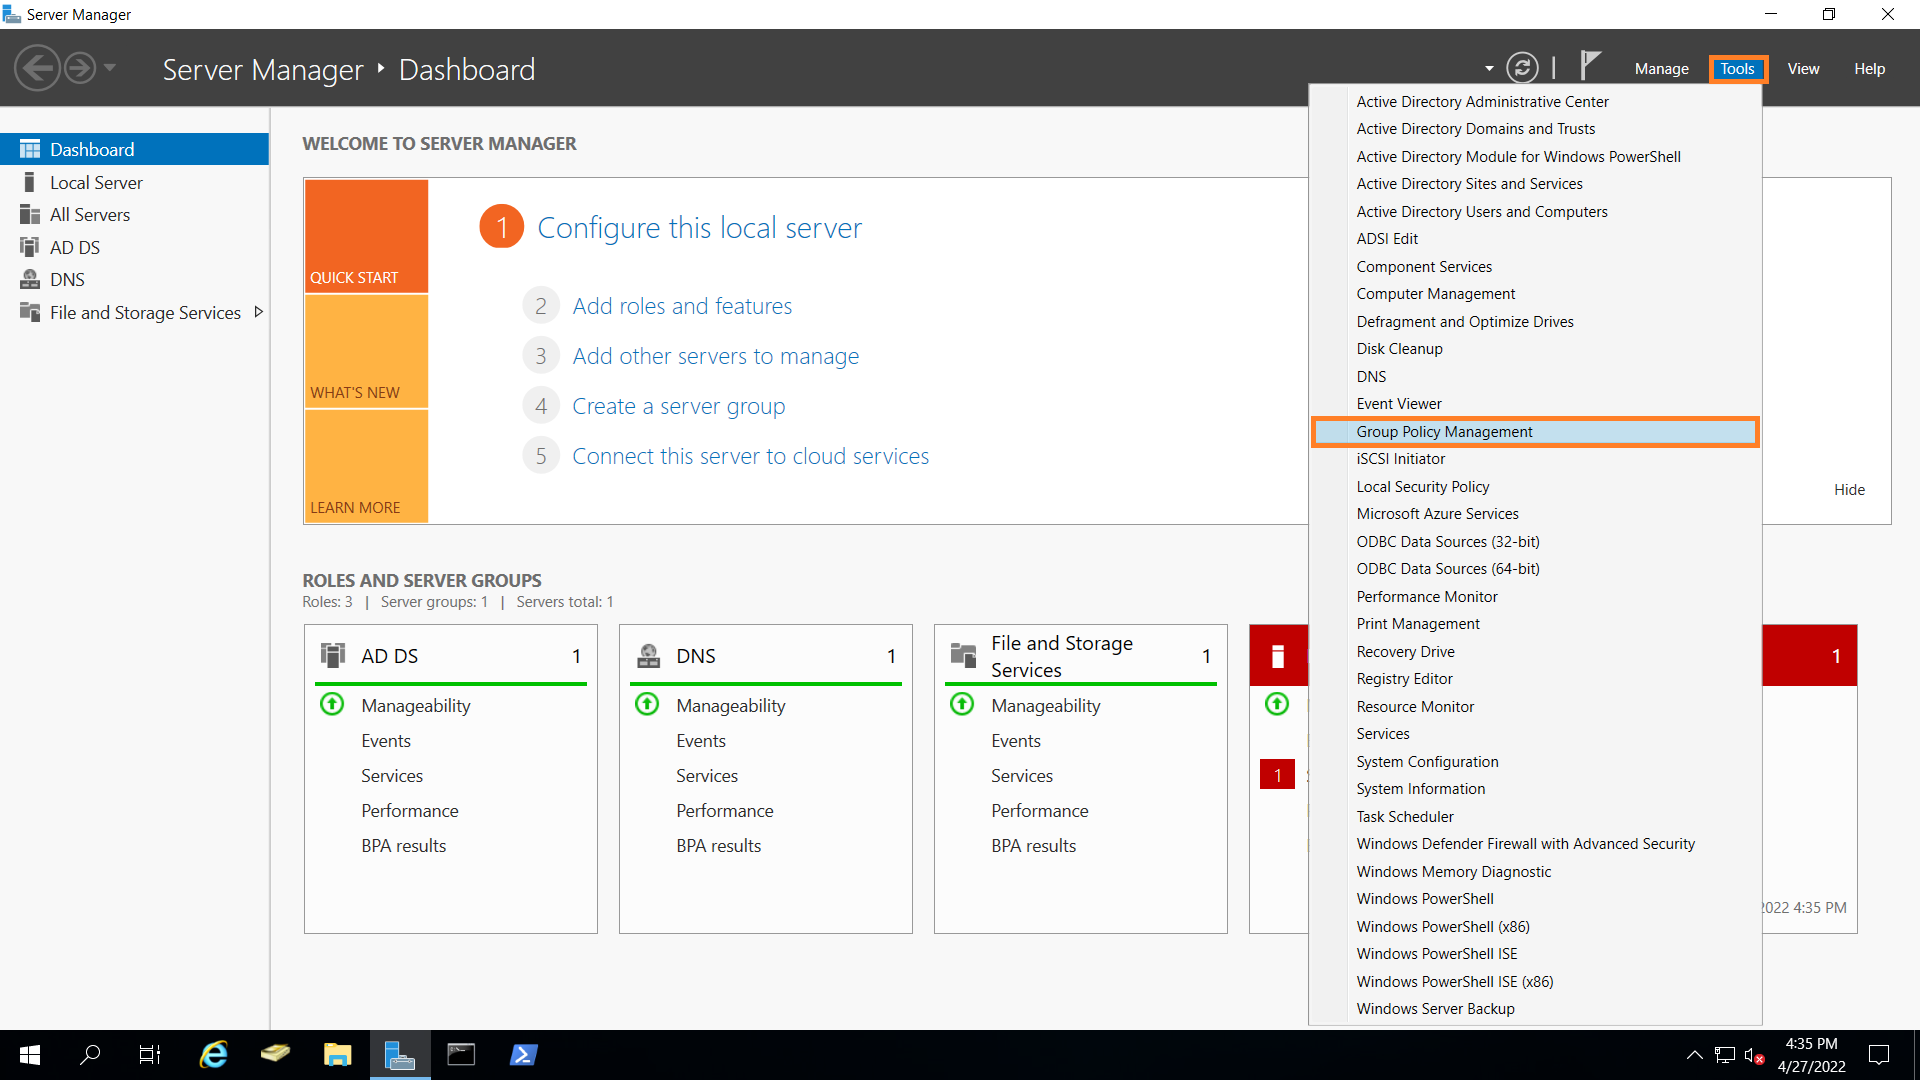Open AD DS Manageability status icon
This screenshot has width=1920, height=1080.
[332, 704]
